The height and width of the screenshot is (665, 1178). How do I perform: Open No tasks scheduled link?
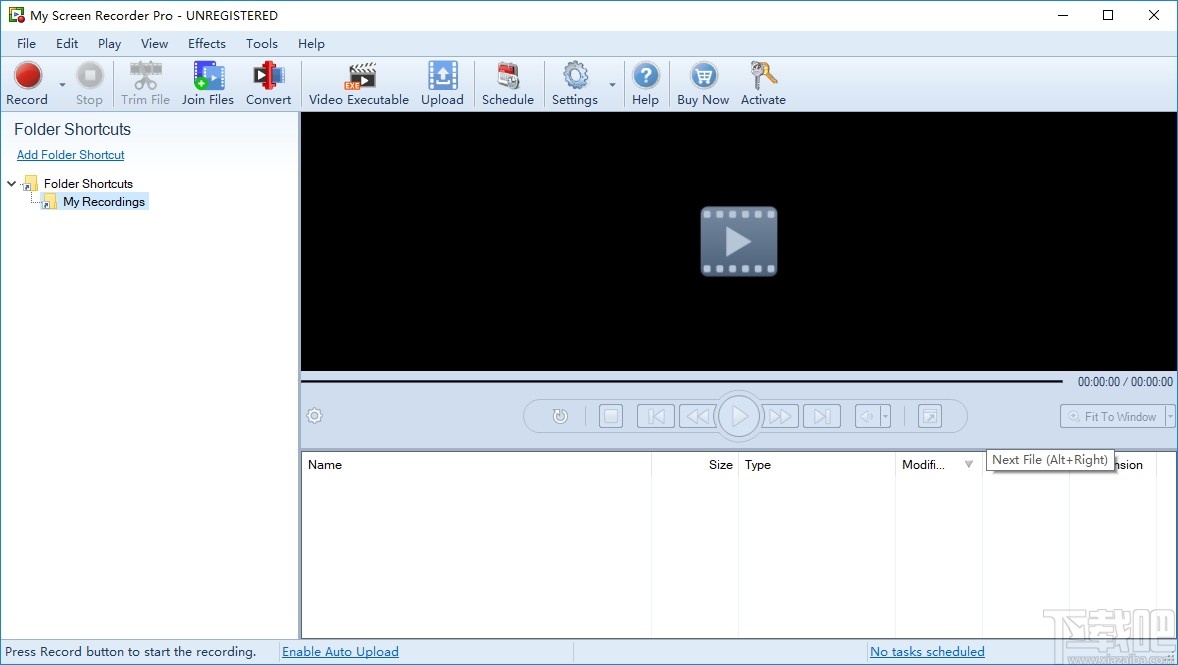pos(926,651)
